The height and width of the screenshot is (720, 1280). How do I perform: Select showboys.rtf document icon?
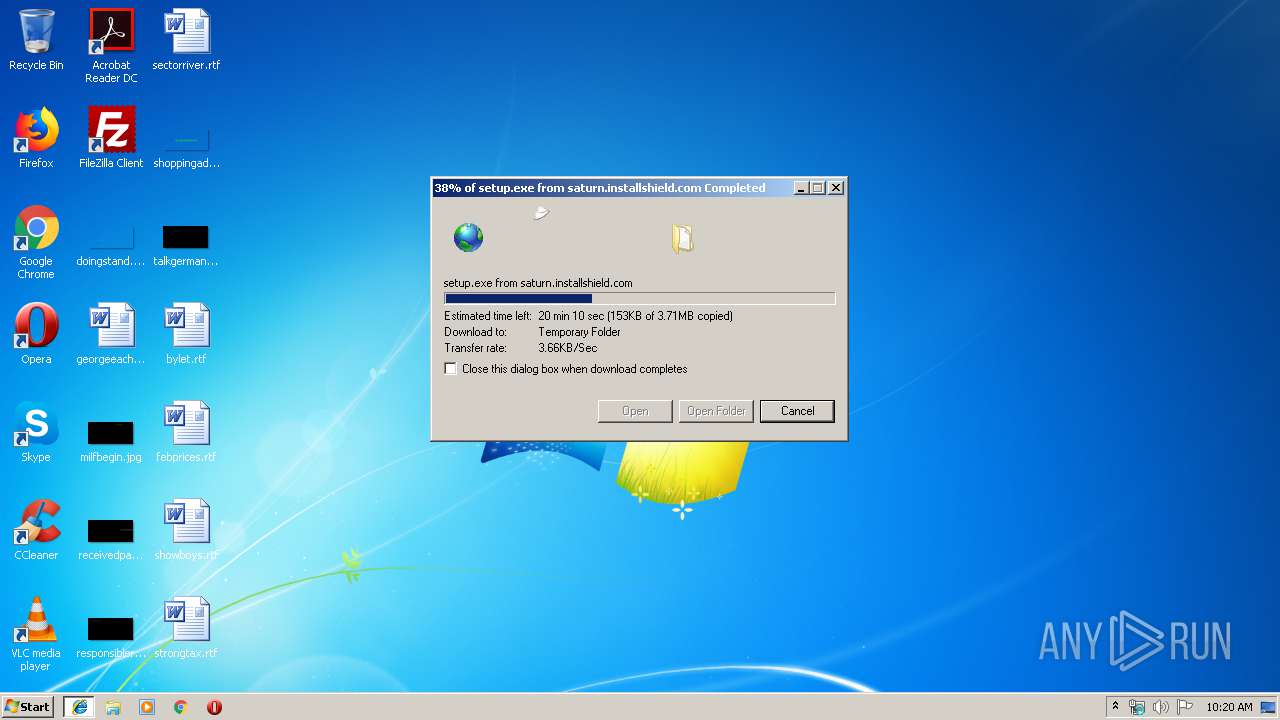pyautogui.click(x=186, y=530)
